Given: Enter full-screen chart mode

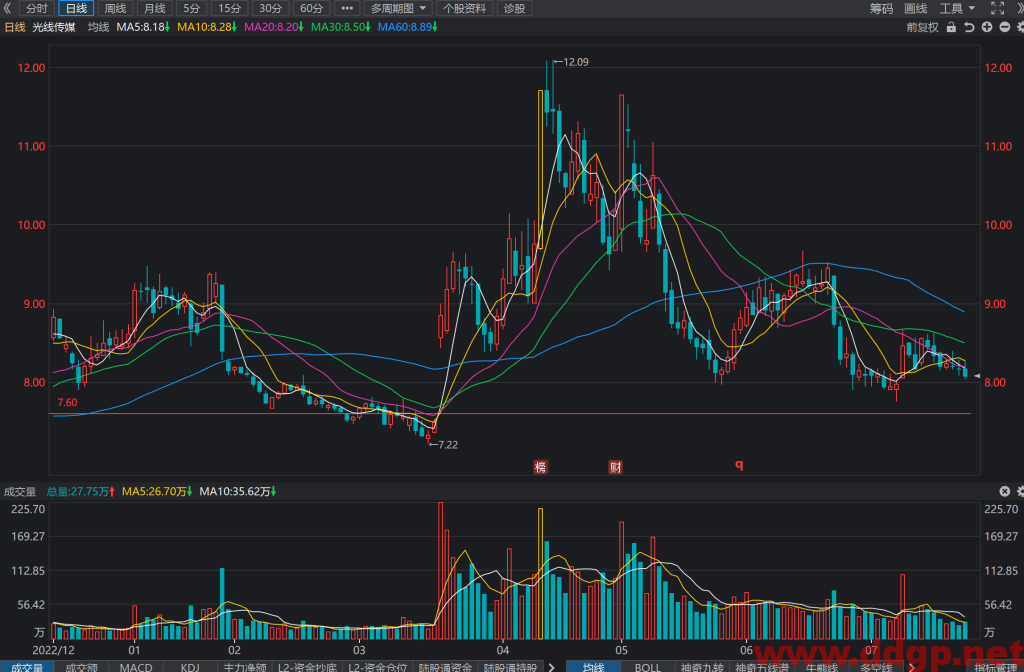Looking at the screenshot, I should tap(997, 8).
